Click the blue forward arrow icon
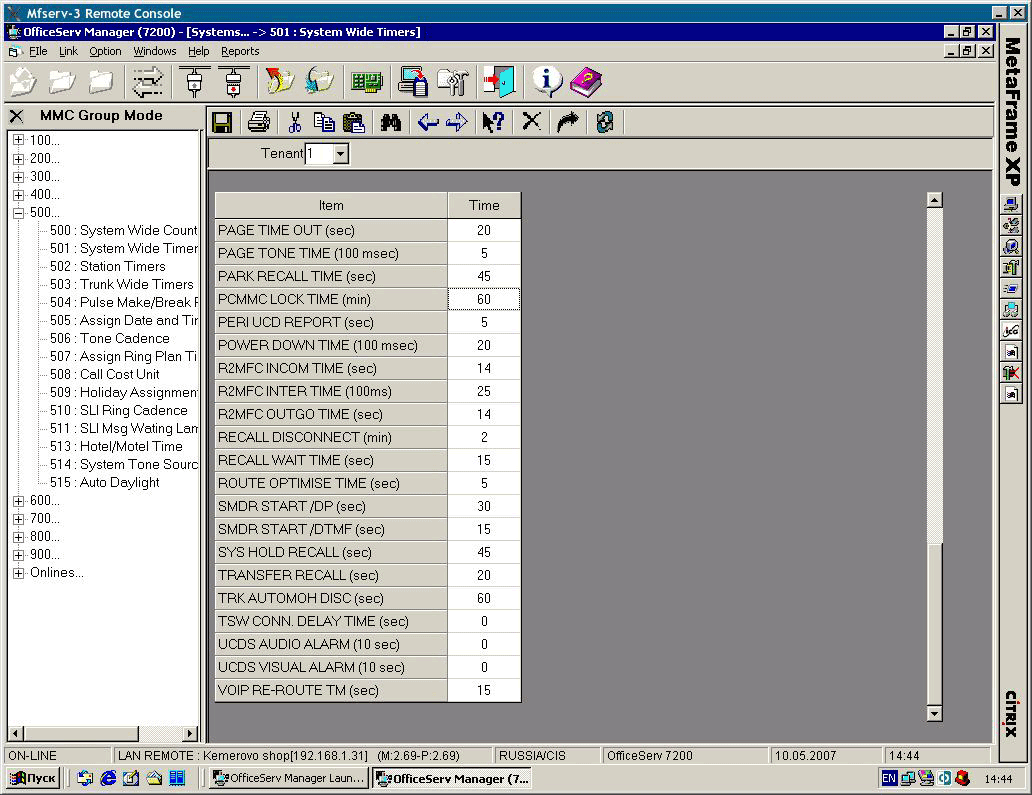 pyautogui.click(x=457, y=122)
